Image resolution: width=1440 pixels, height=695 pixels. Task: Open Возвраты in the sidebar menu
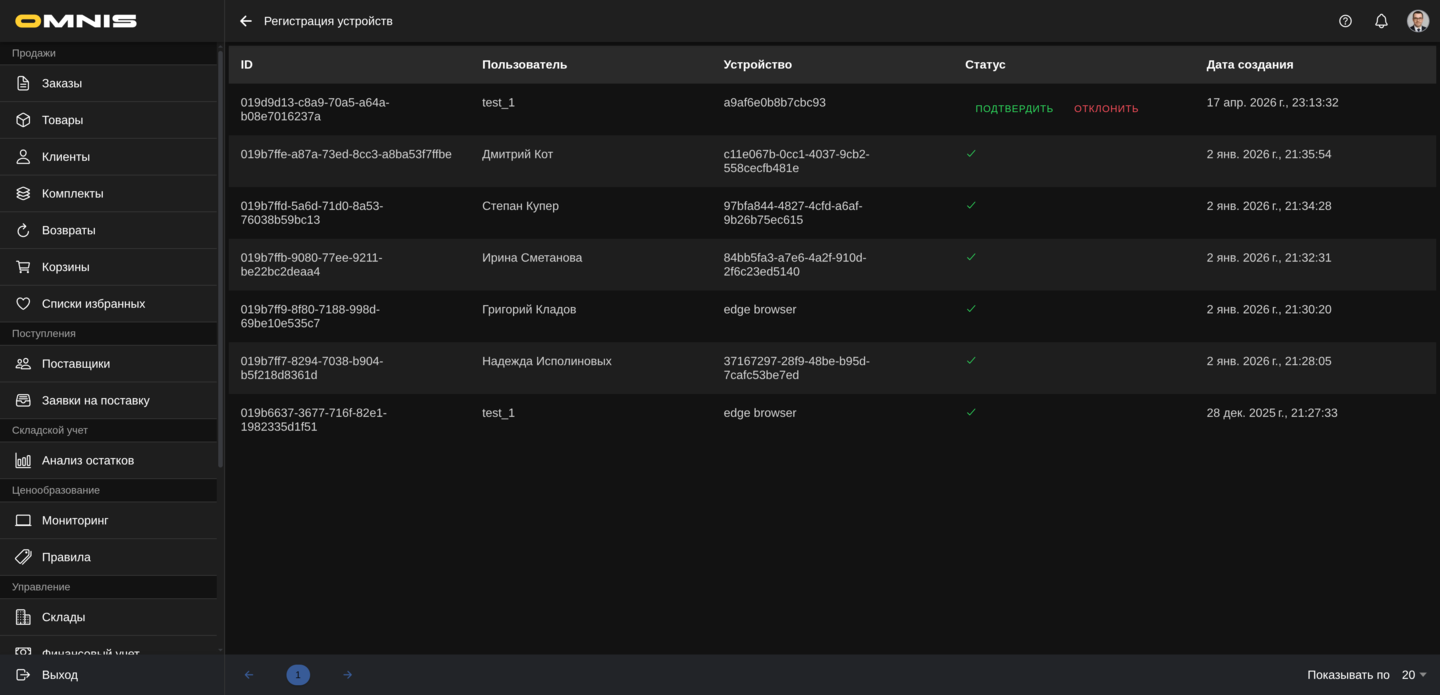68,230
